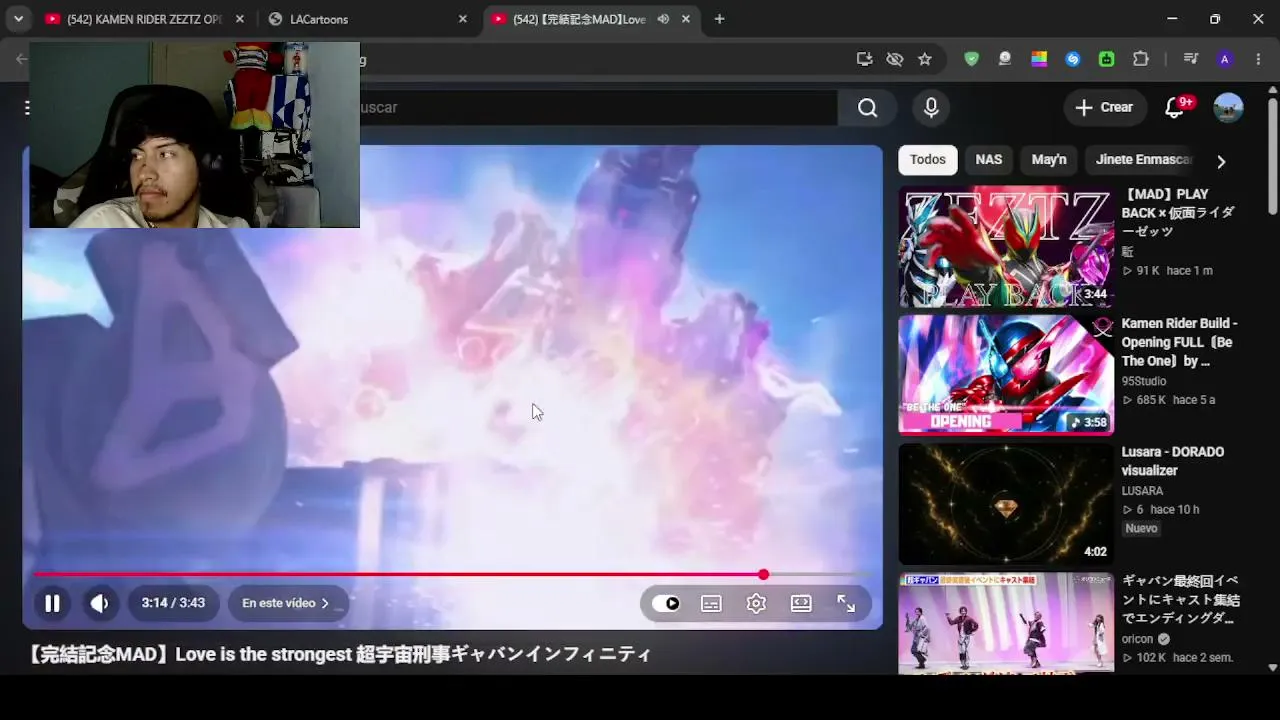The image size is (1280, 720).
Task: Open the PLAY BACK ZEZTZ MAD thumbnail
Action: 1006,246
